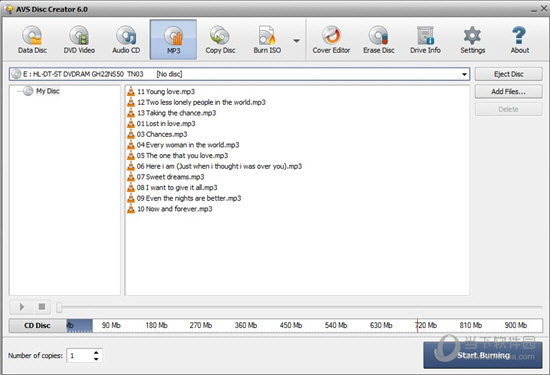Select 07 Sweet dreams.mp3
The height and width of the screenshot is (375, 550).
(x=170, y=177)
